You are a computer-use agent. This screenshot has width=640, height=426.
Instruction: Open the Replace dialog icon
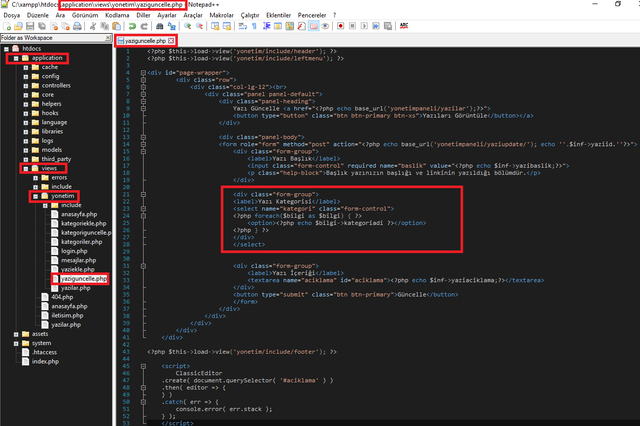click(171, 26)
